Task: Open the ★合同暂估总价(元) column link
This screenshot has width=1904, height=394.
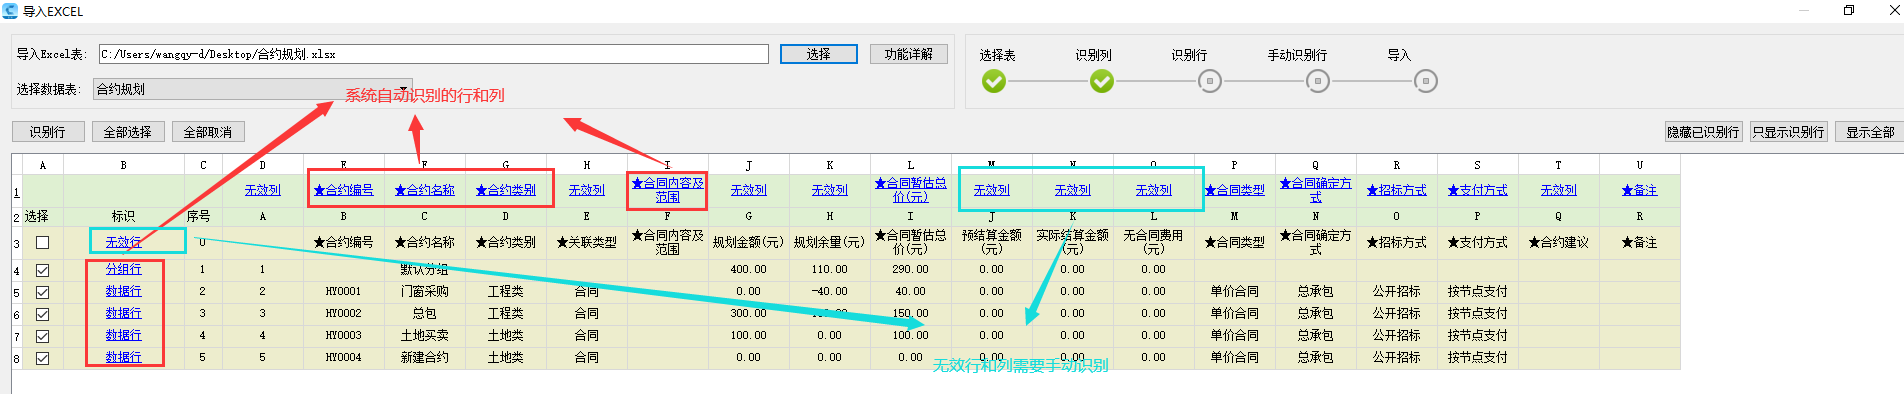Action: coord(911,190)
